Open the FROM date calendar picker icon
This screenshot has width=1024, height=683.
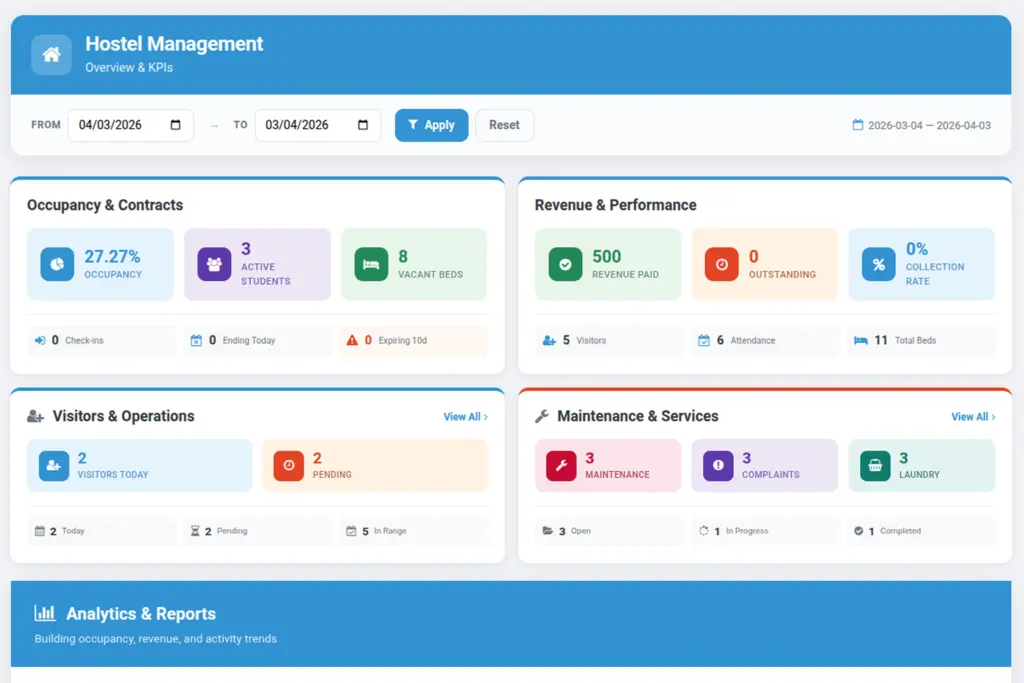tap(175, 125)
